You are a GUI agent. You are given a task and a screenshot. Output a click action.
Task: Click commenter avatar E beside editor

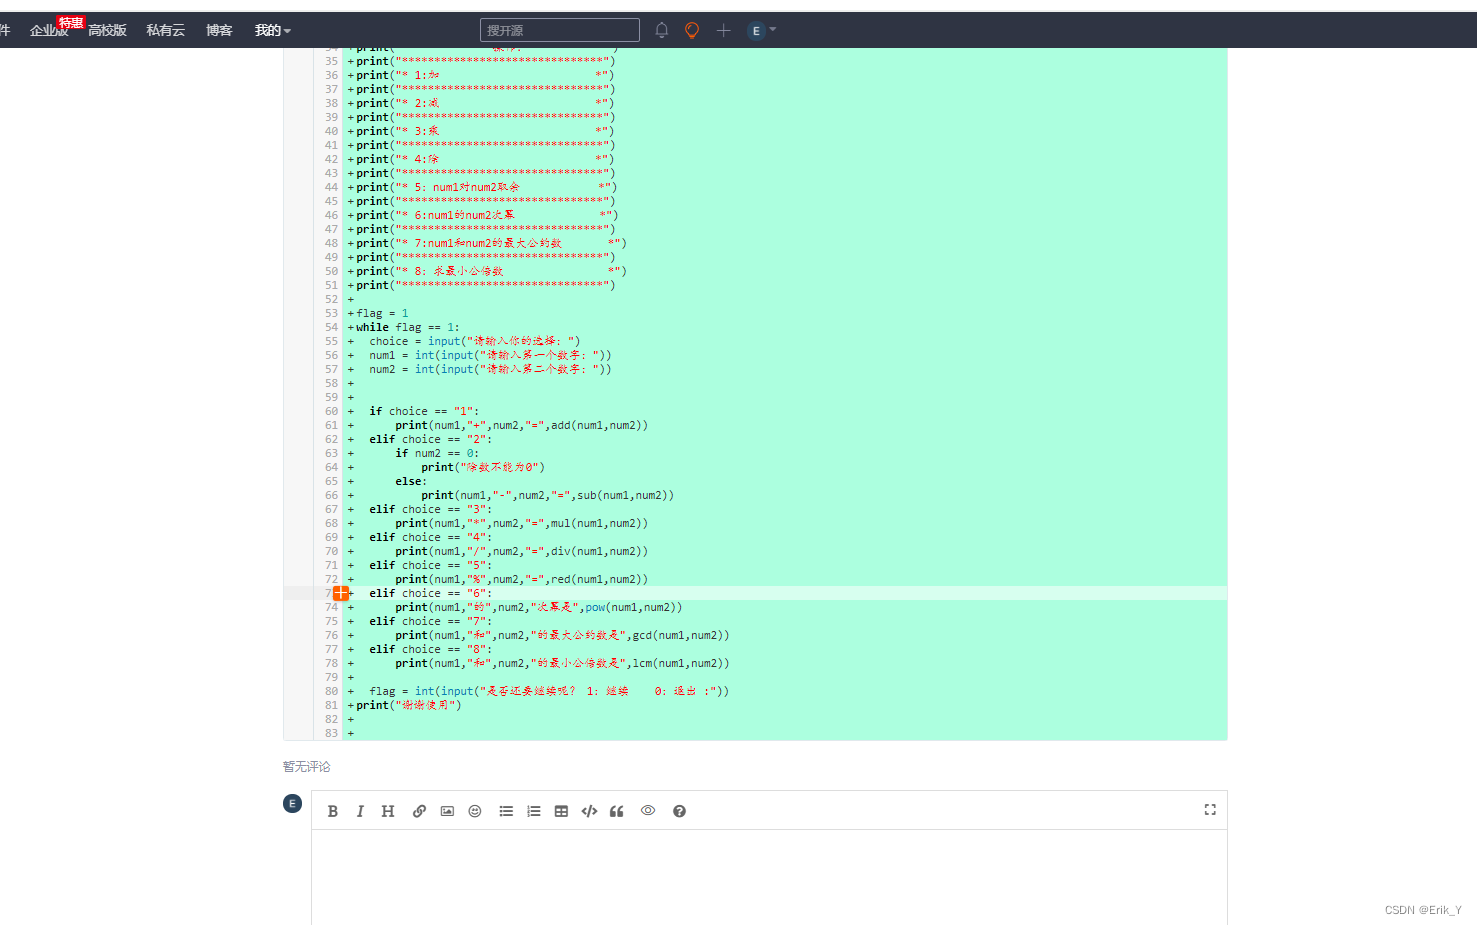click(x=292, y=803)
